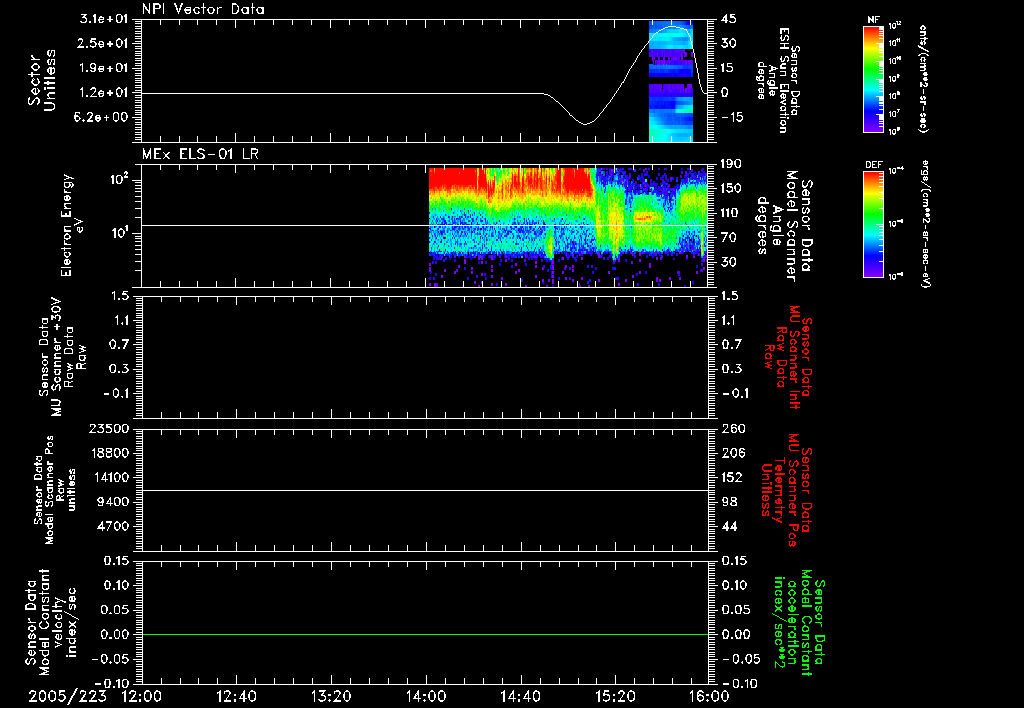1024x708 pixels.
Task: Click the "NF" colorbar heading
Action: click(x=874, y=20)
